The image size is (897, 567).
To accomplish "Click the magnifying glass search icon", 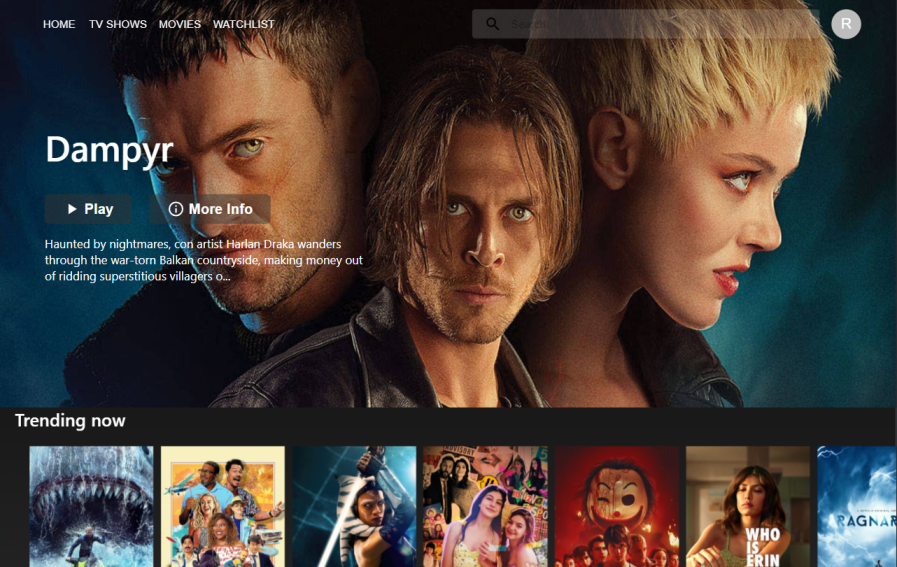I will pos(492,24).
